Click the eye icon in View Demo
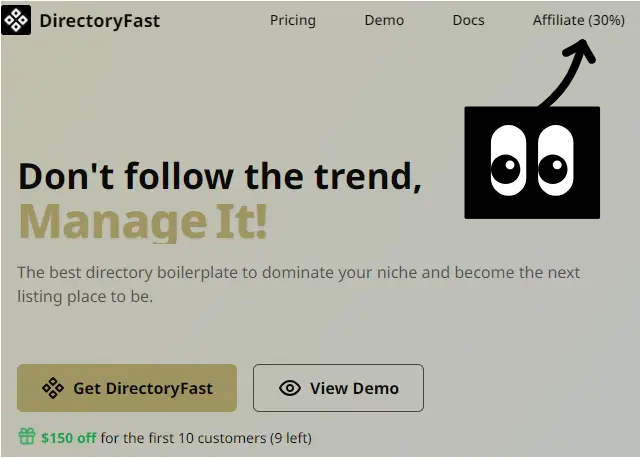This screenshot has width=641, height=458. pyautogui.click(x=290, y=388)
